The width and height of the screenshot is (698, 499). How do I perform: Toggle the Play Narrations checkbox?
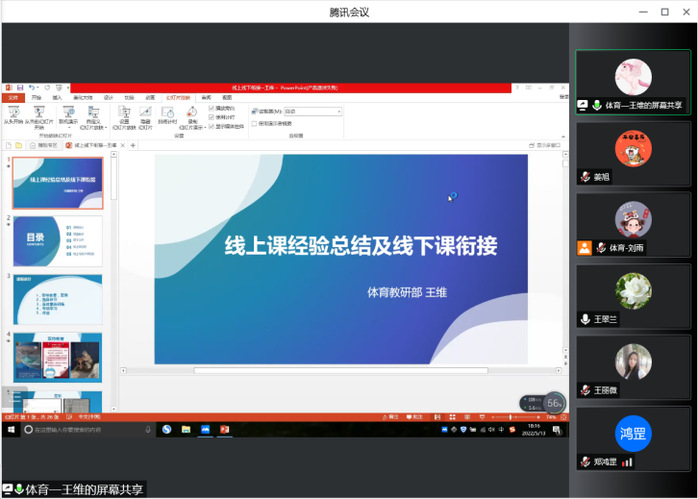coord(212,107)
